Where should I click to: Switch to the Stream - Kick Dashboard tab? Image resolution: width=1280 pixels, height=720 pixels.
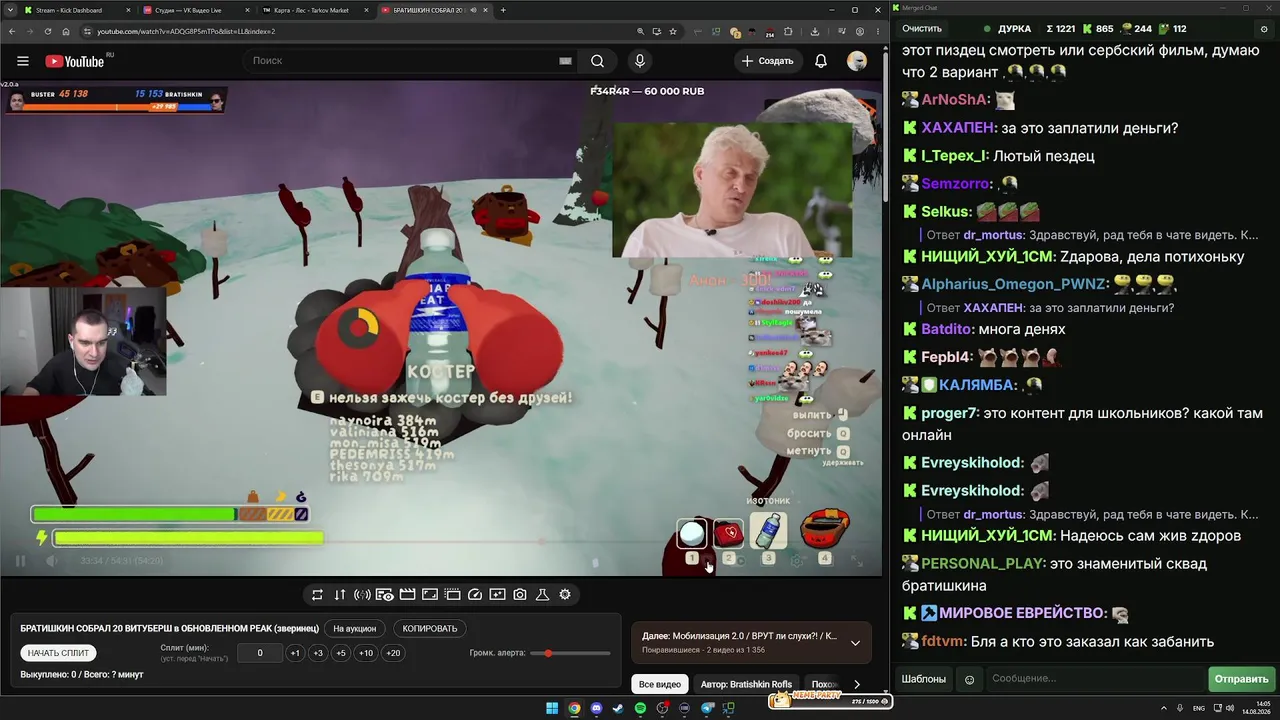[75, 10]
